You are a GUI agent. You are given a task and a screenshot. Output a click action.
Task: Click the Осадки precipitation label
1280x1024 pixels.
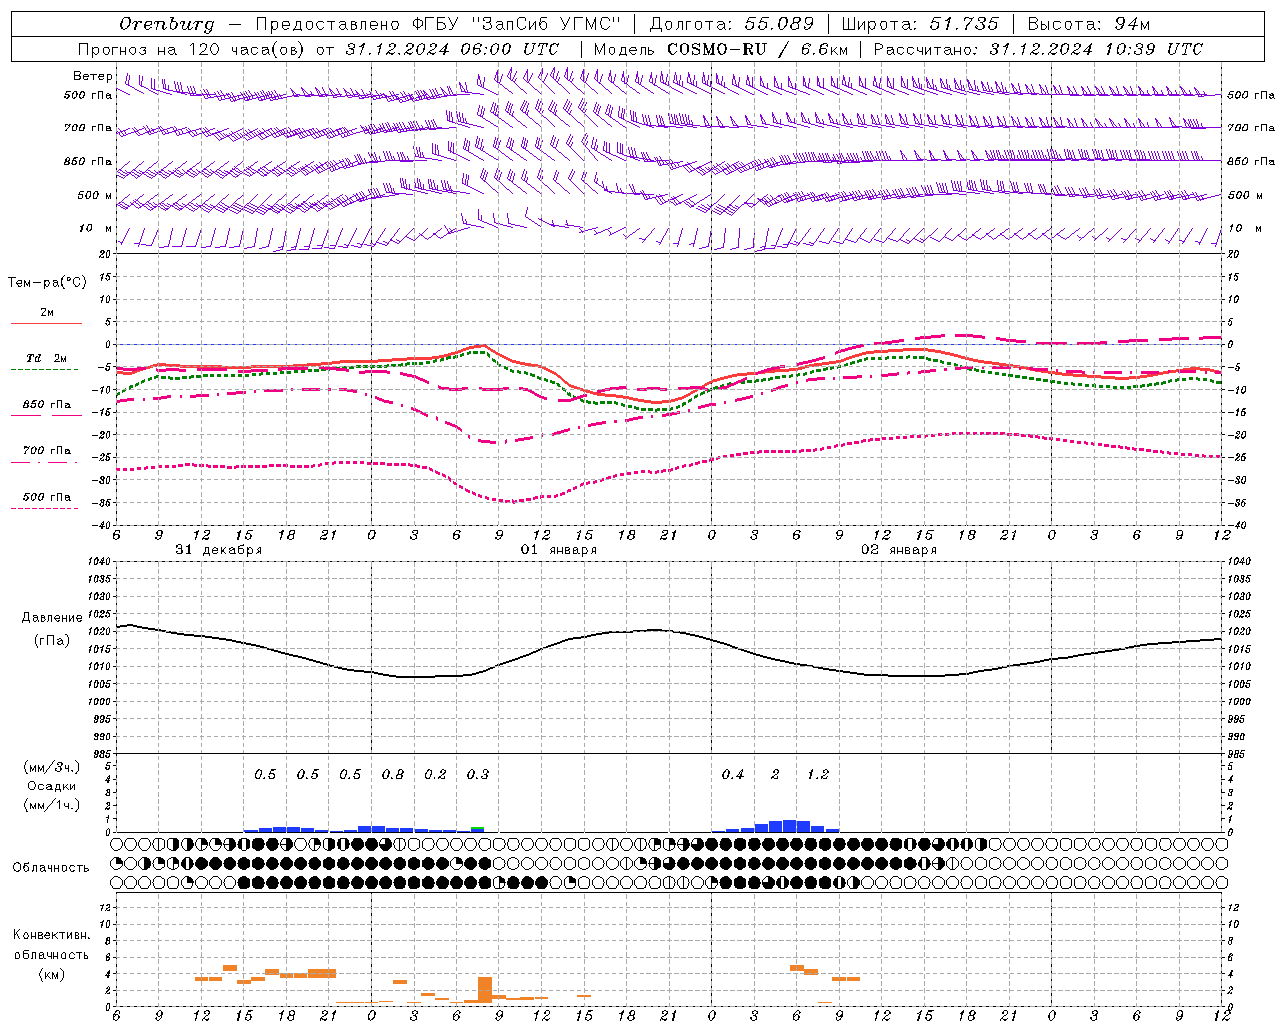[x=52, y=786]
